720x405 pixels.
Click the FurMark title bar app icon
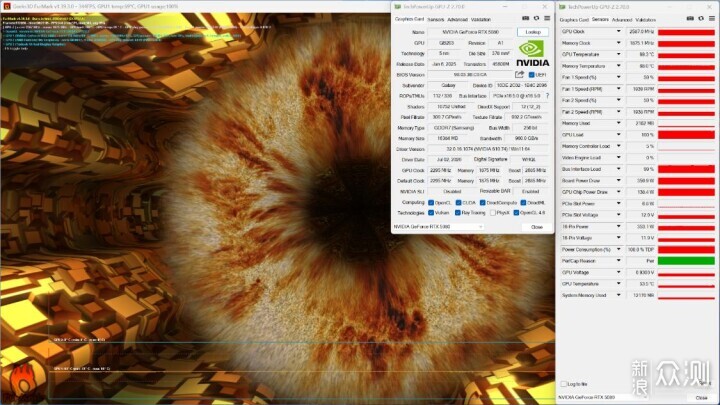[x=6, y=6]
